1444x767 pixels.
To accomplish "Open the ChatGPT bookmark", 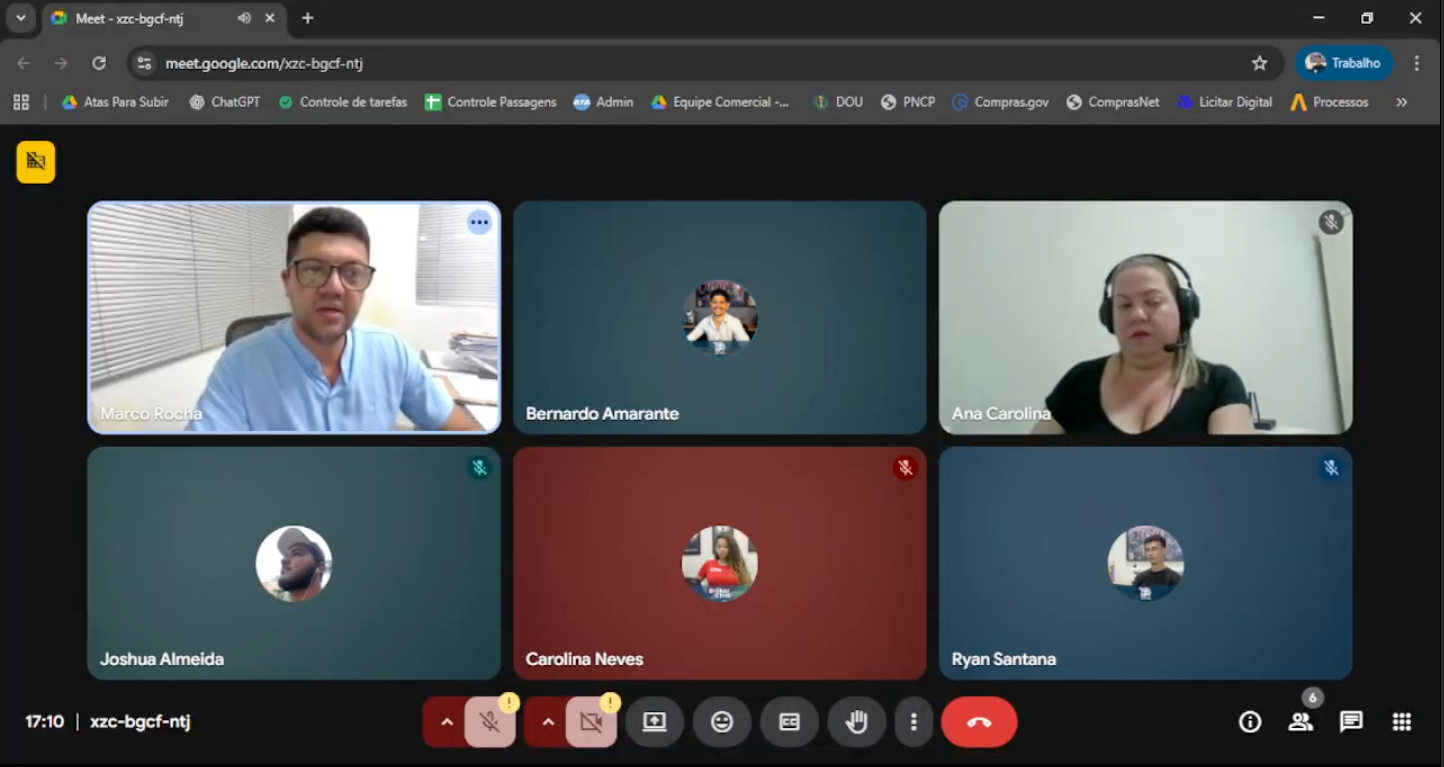I will tap(224, 101).
